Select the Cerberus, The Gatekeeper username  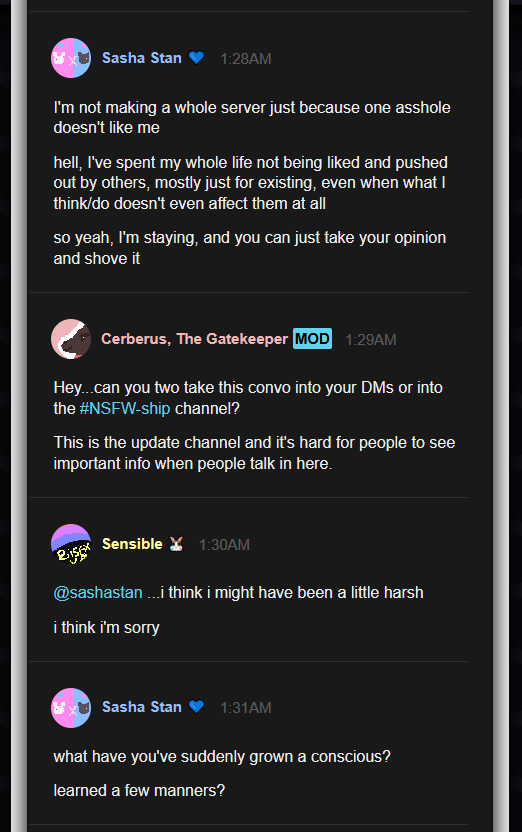(x=195, y=339)
